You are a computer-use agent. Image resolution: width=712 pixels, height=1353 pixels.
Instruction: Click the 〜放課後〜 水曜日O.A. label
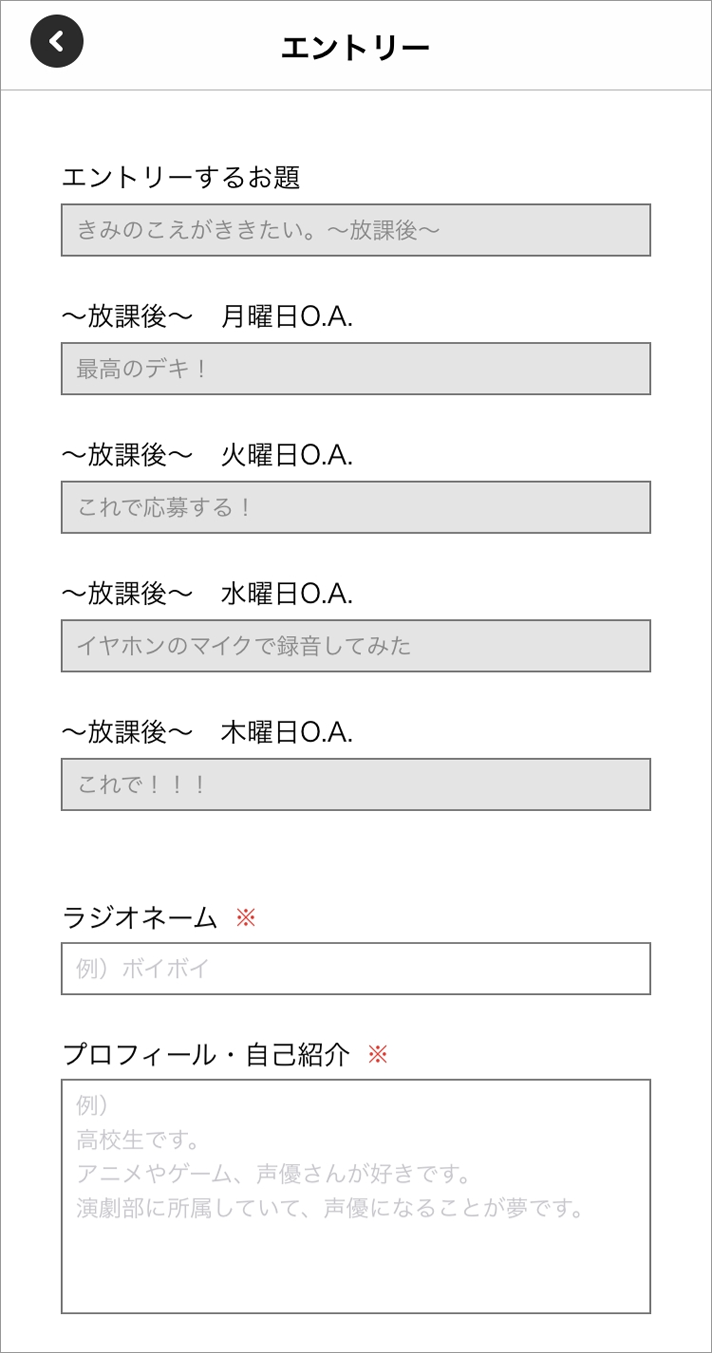point(207,594)
